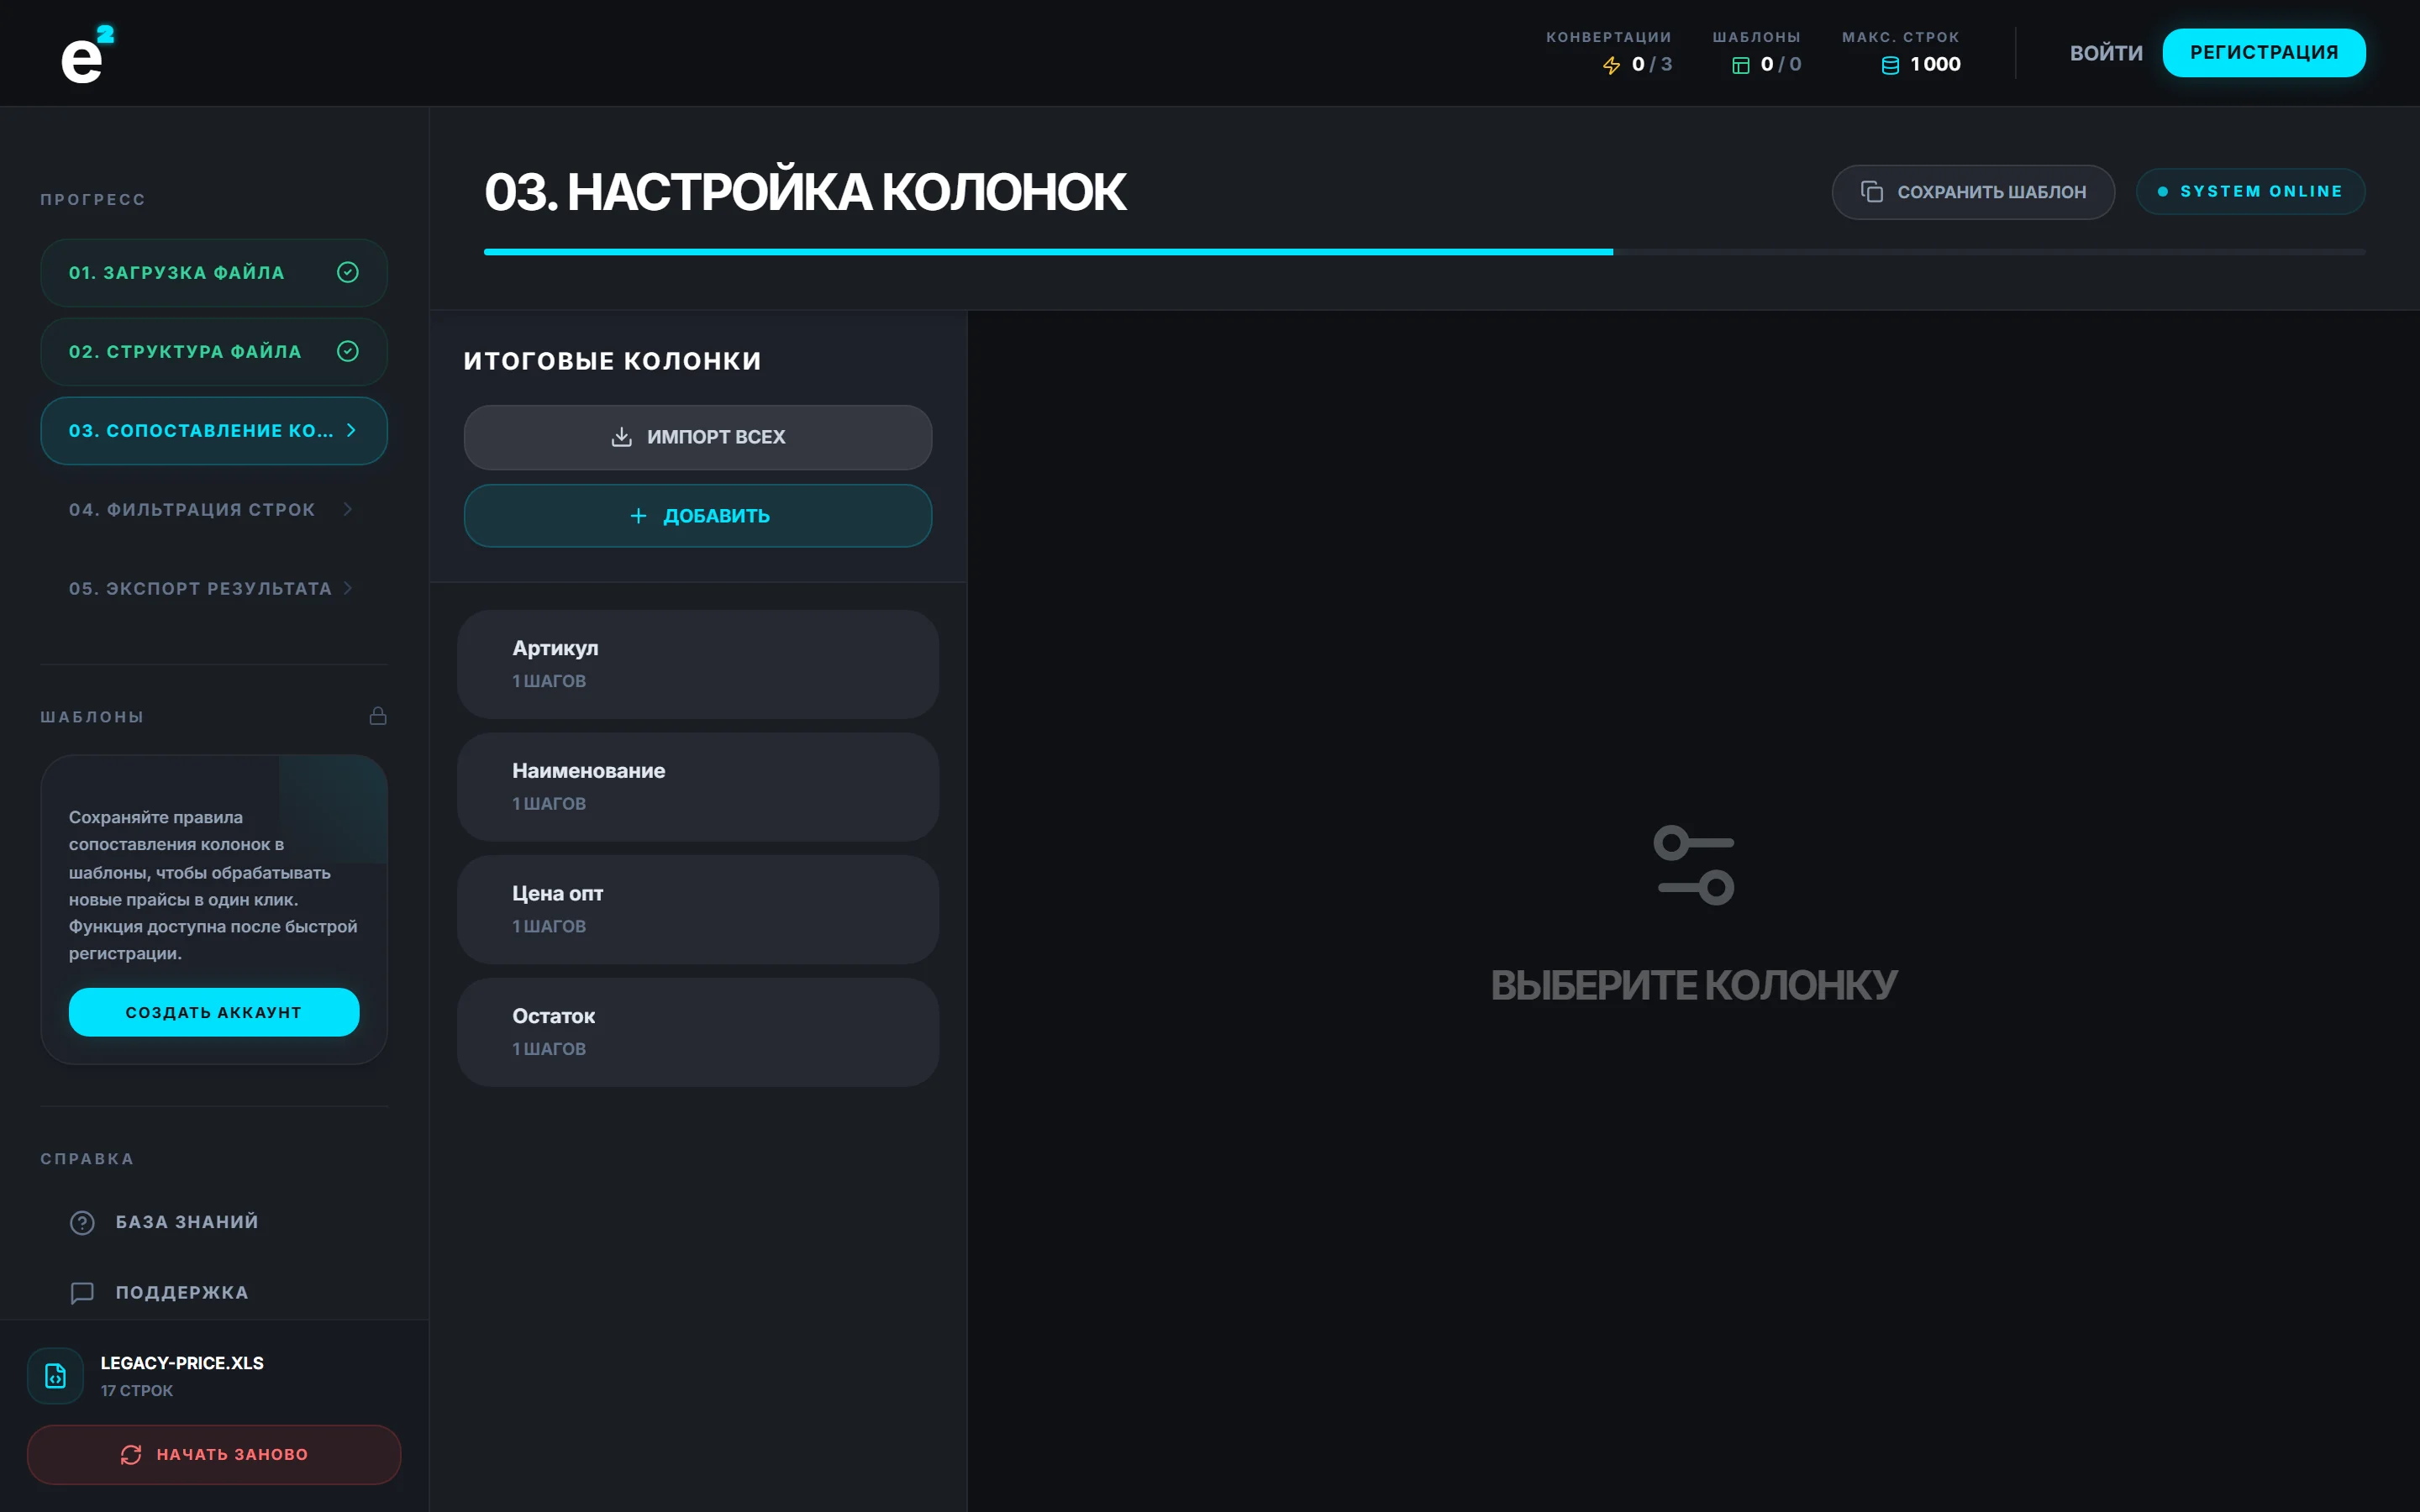Viewport: 2420px width, 1512px height.
Task: Click the refresh icon in Начать заново
Action: tap(131, 1454)
